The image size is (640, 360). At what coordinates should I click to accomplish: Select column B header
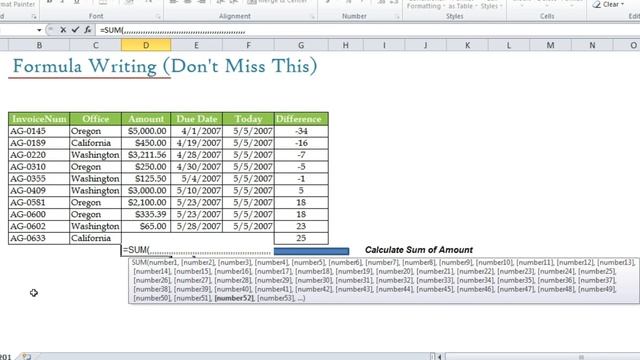(x=39, y=45)
